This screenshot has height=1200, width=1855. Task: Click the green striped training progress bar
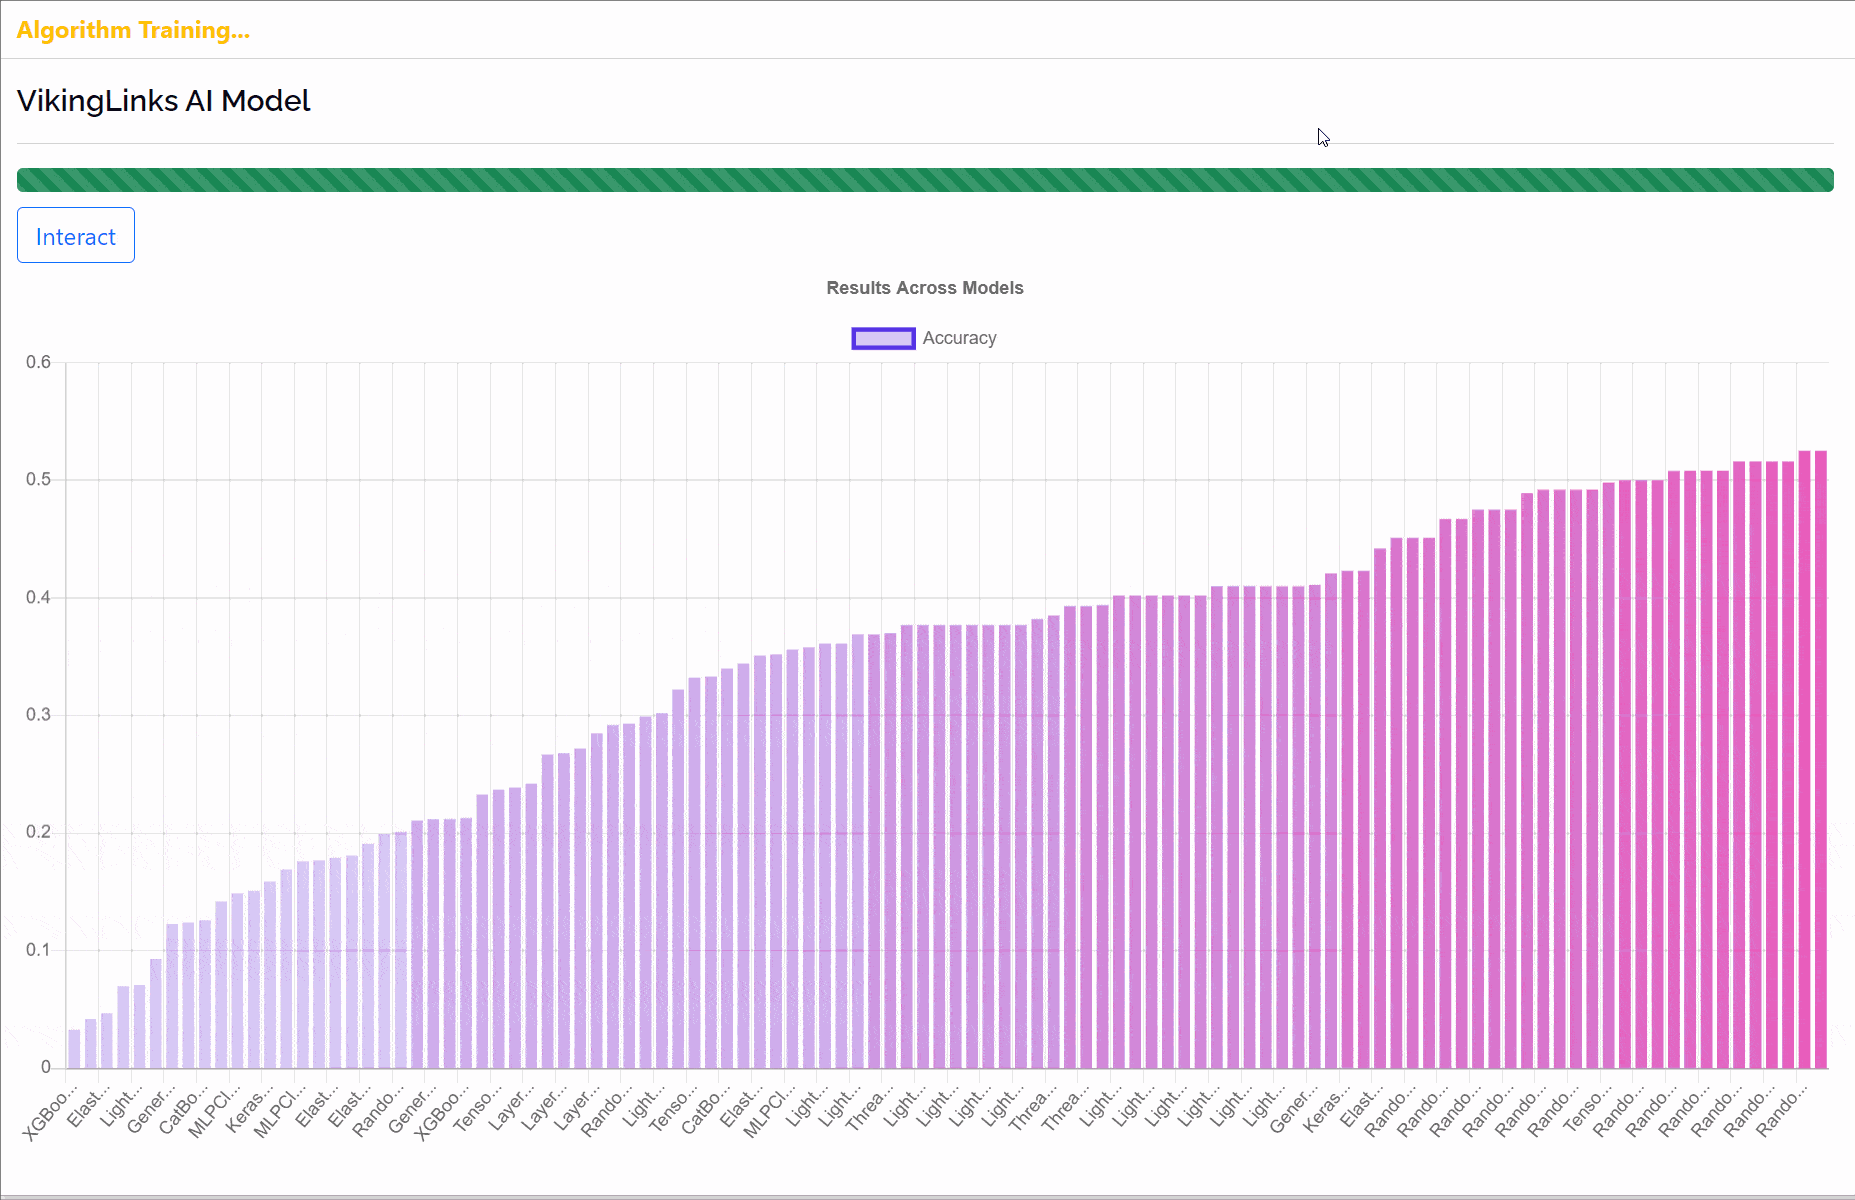[925, 180]
